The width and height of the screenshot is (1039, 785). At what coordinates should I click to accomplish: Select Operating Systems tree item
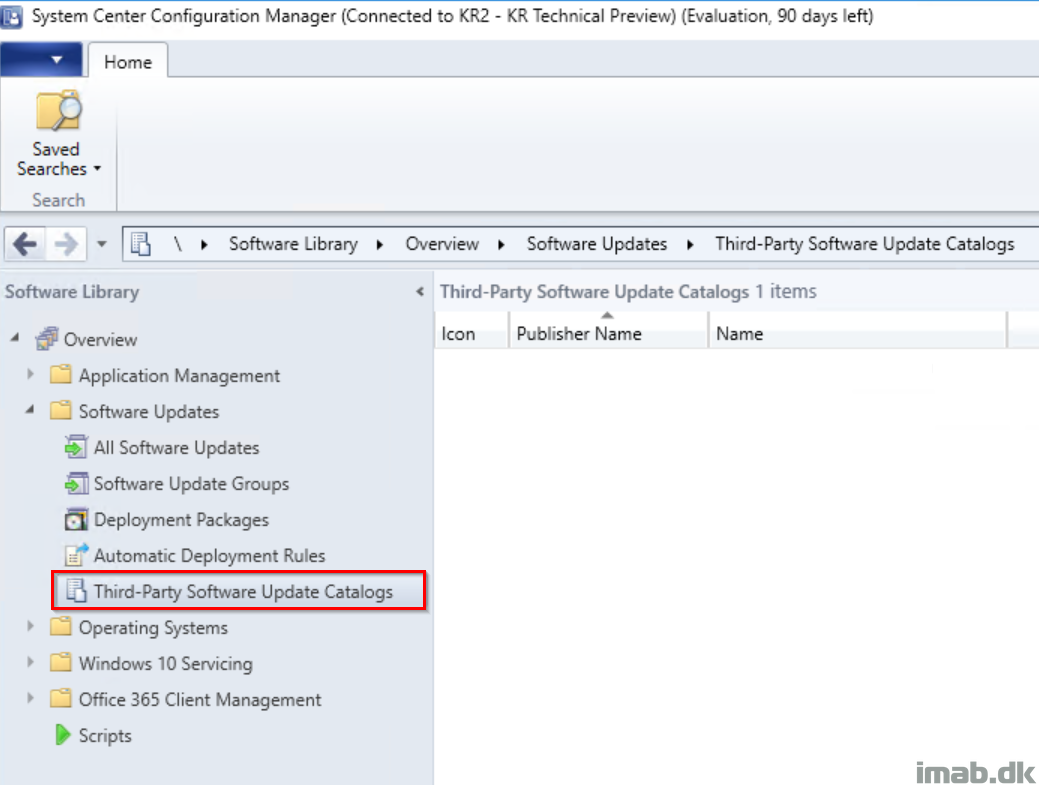pyautogui.click(x=153, y=628)
